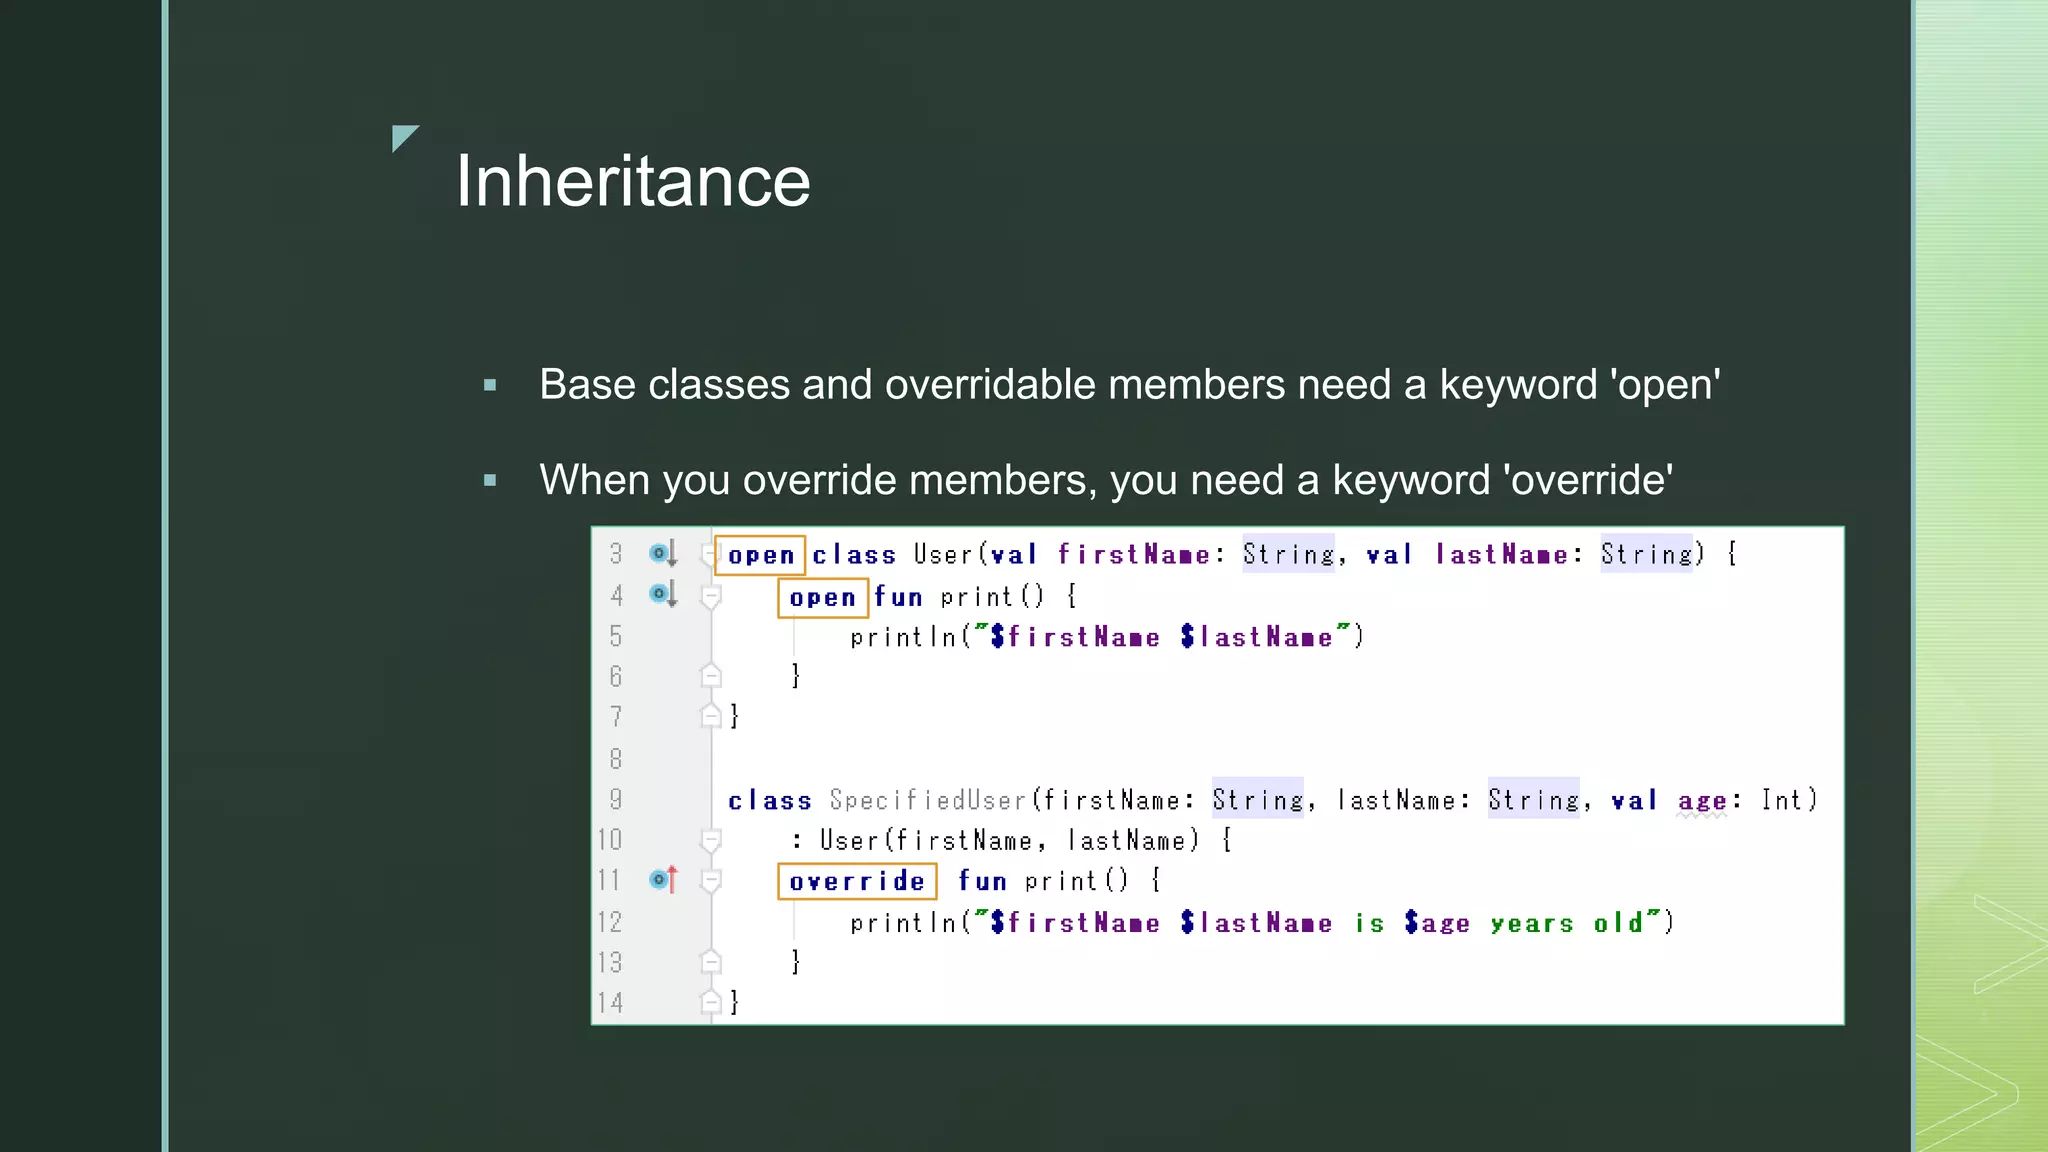Click line number 8 in the gutter
Viewport: 2048px width, 1152px height.
(x=616, y=759)
